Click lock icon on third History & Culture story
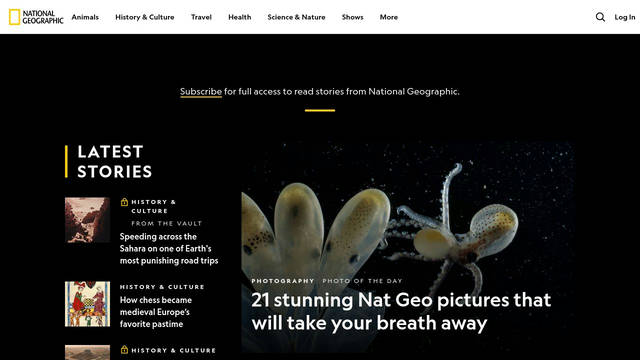The width and height of the screenshot is (640, 360). pos(124,350)
